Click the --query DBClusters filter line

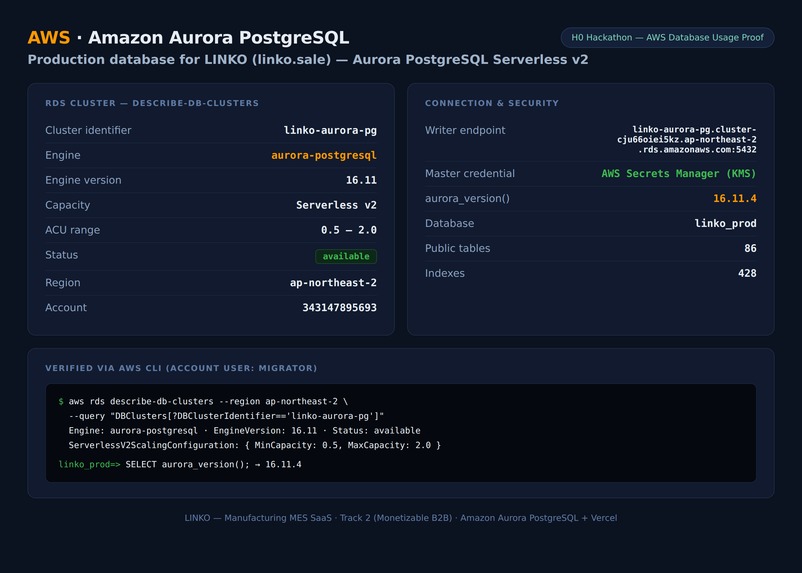[226, 416]
